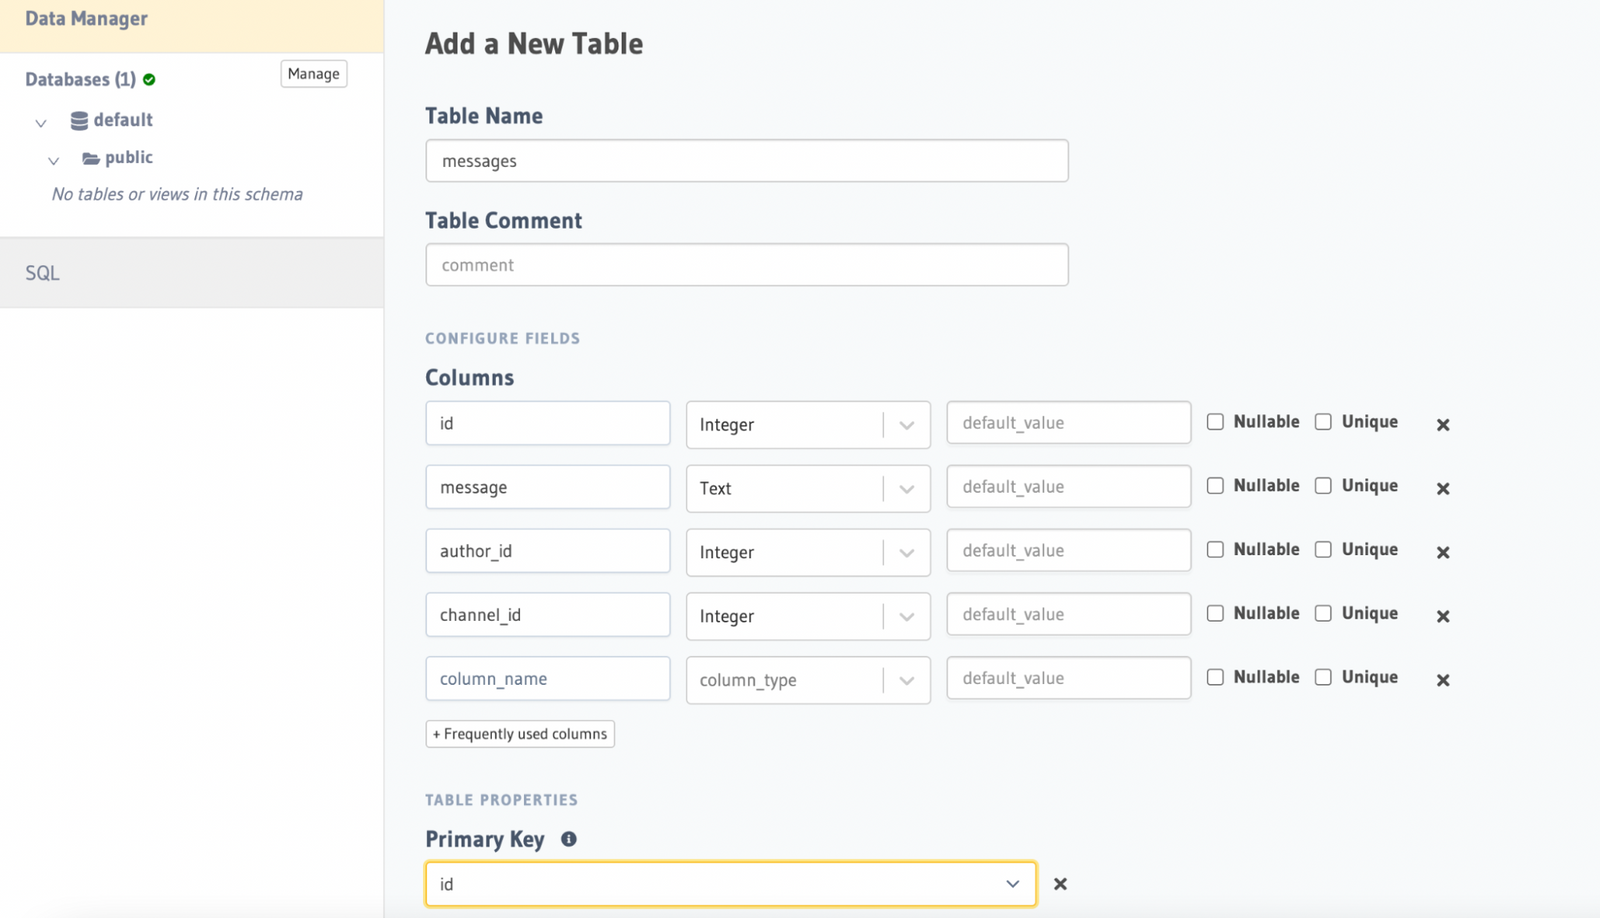Click the Table Comment input field
Screen dimensions: 1600x918
tap(747, 264)
